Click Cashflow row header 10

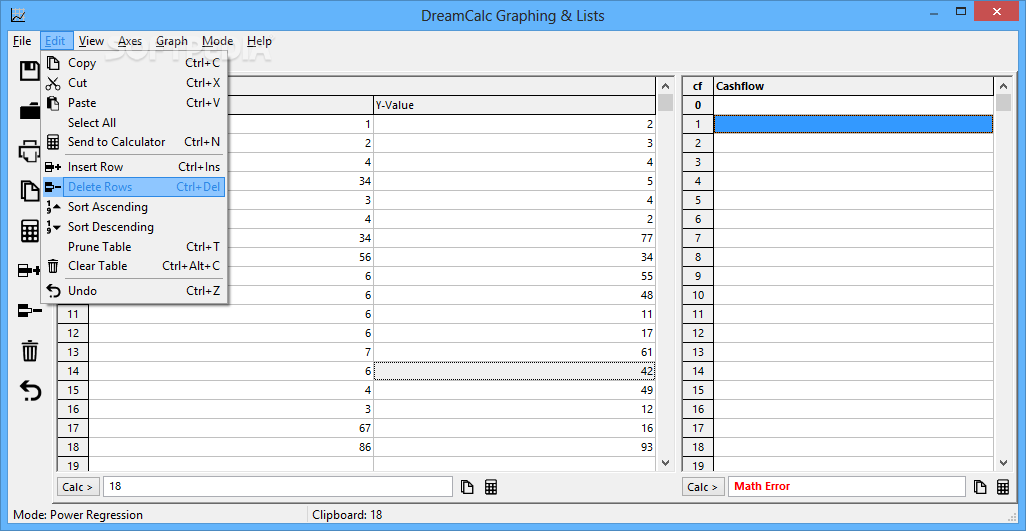(x=698, y=296)
